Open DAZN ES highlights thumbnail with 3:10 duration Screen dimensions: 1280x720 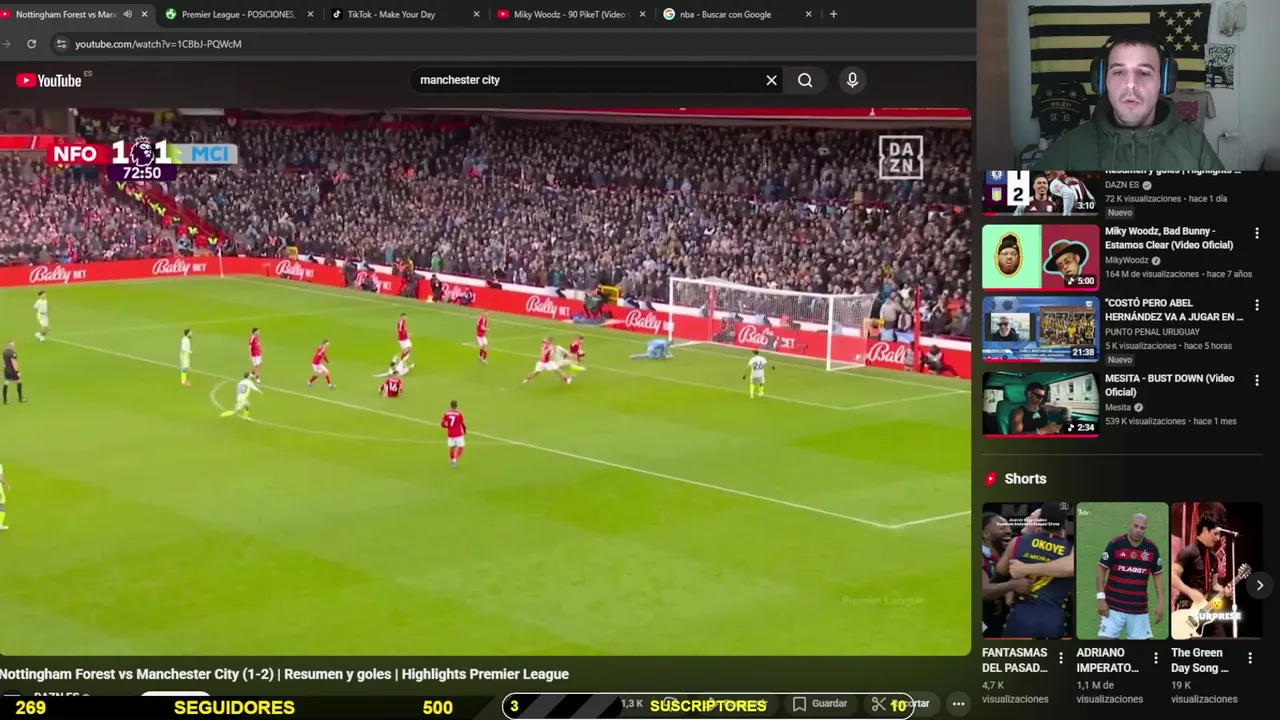[1040, 192]
